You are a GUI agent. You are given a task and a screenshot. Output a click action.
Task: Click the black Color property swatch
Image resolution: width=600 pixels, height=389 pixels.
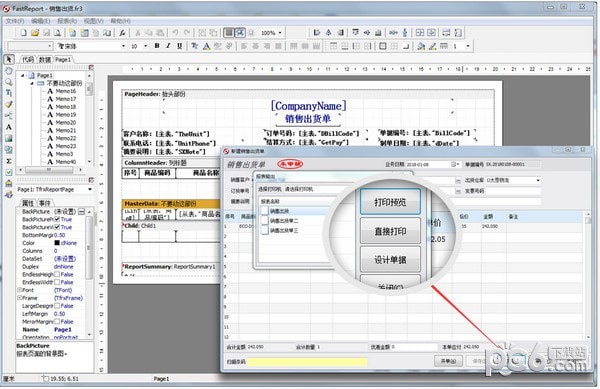coord(57,243)
